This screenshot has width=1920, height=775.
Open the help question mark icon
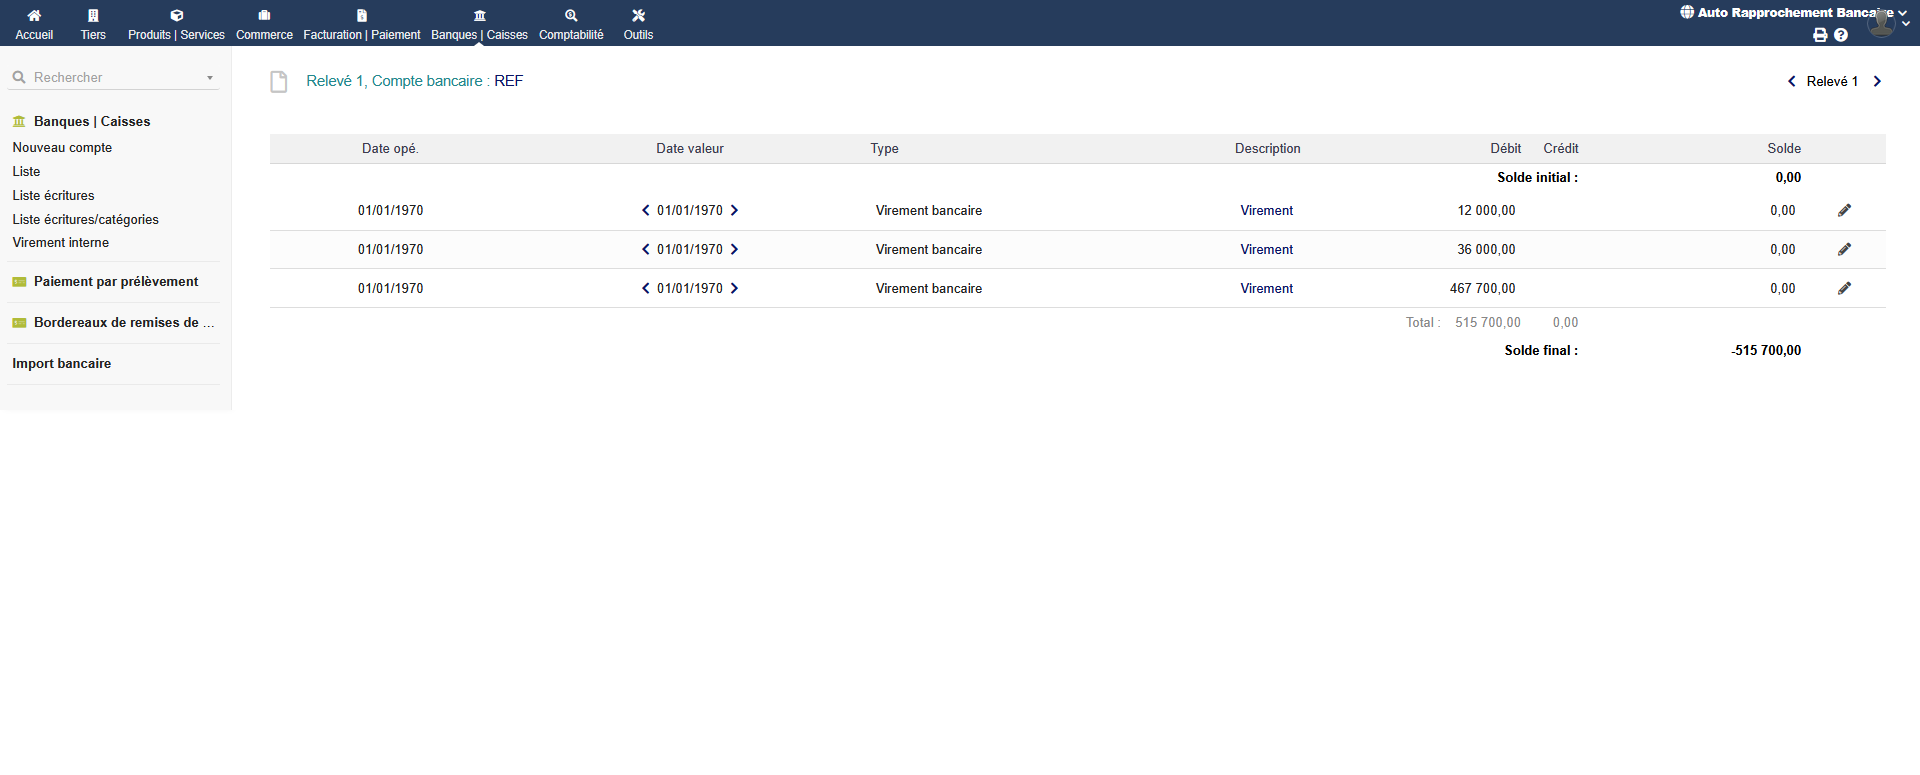click(1841, 35)
